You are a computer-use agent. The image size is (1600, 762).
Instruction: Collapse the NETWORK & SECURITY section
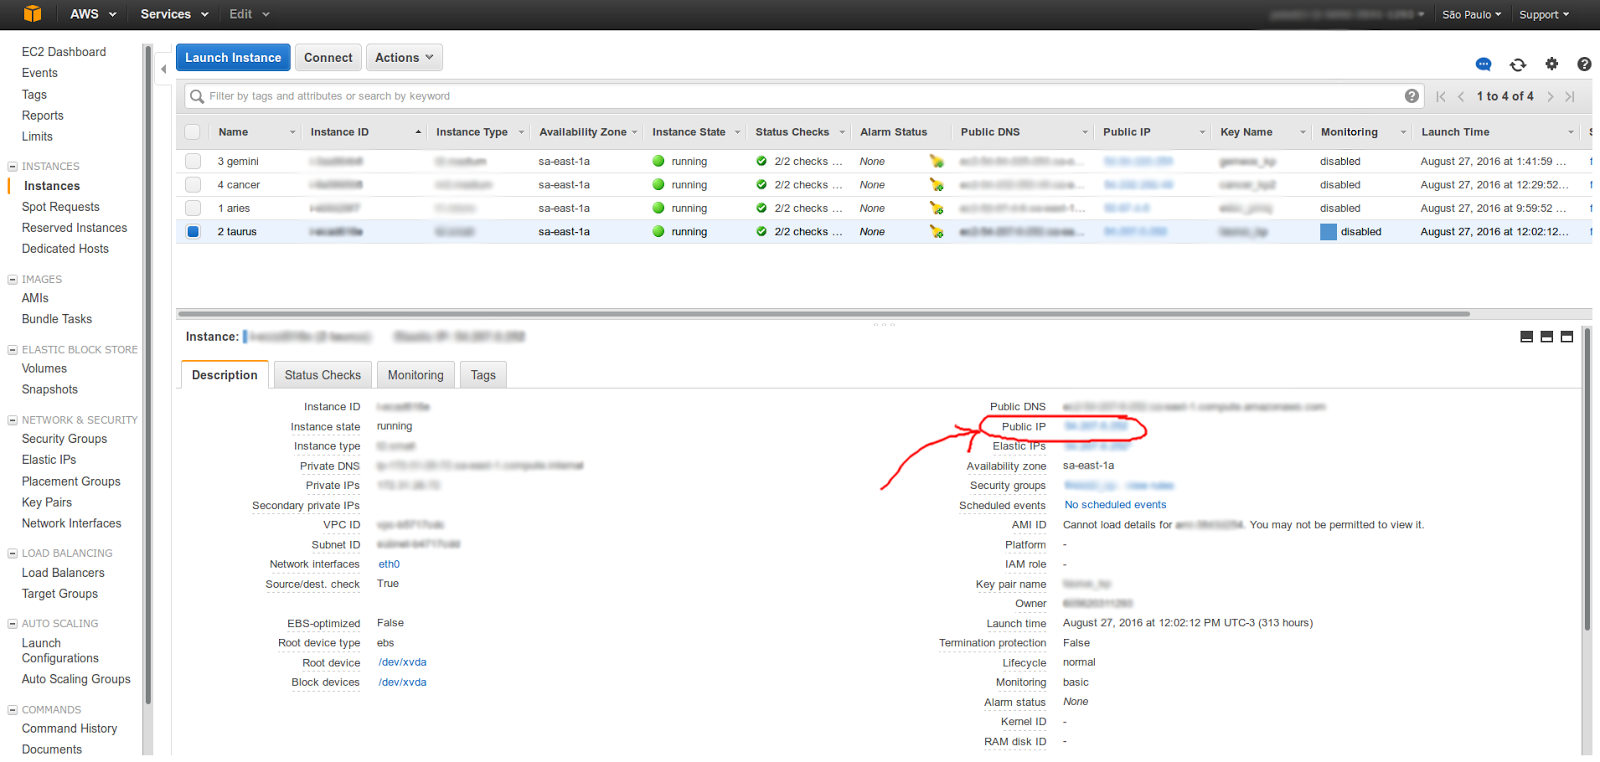coord(12,421)
